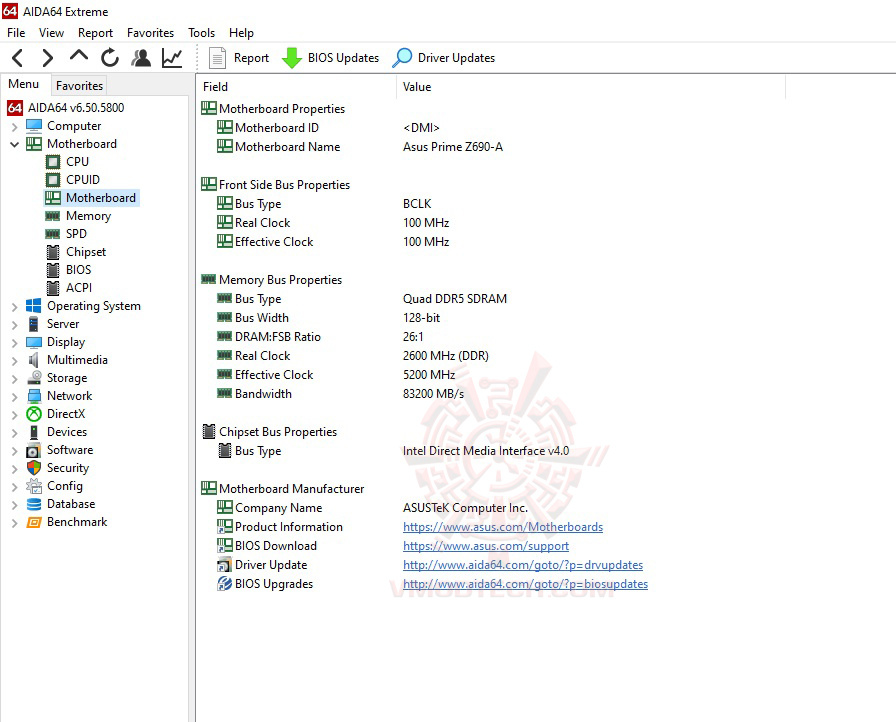Click the back navigation arrow
896x722 pixels.
[16, 57]
